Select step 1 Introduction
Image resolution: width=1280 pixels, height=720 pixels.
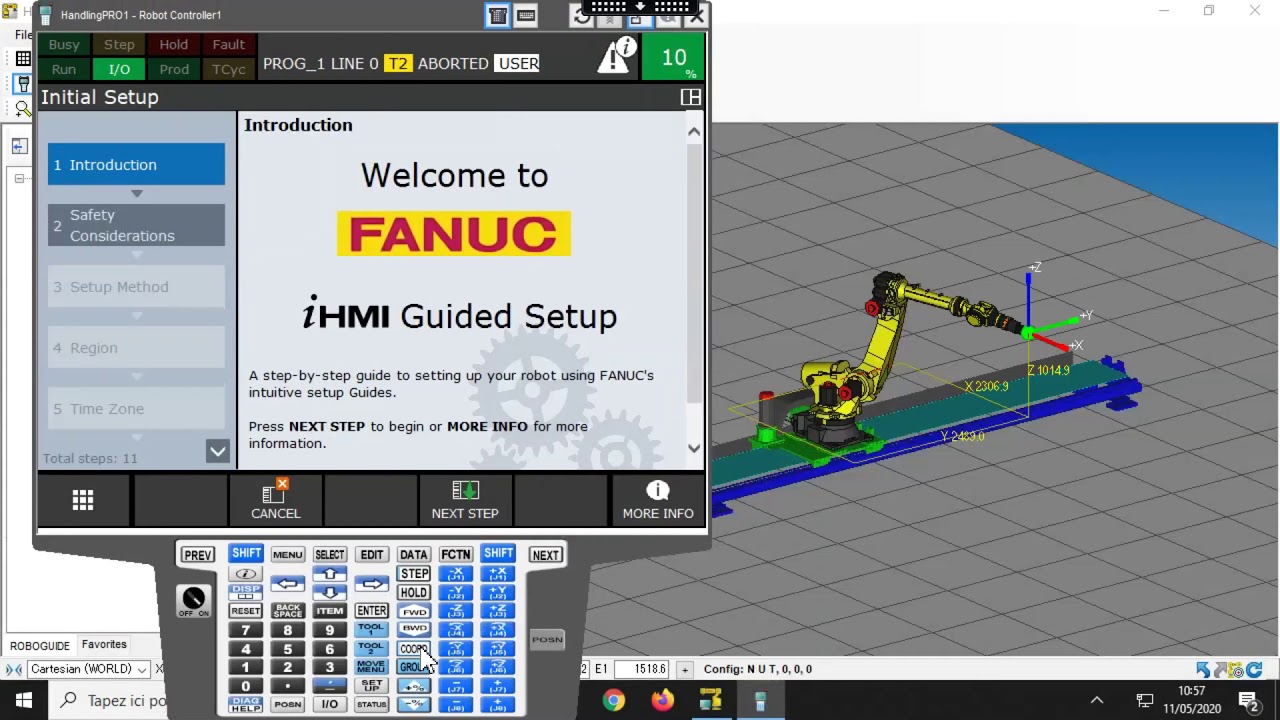point(136,165)
